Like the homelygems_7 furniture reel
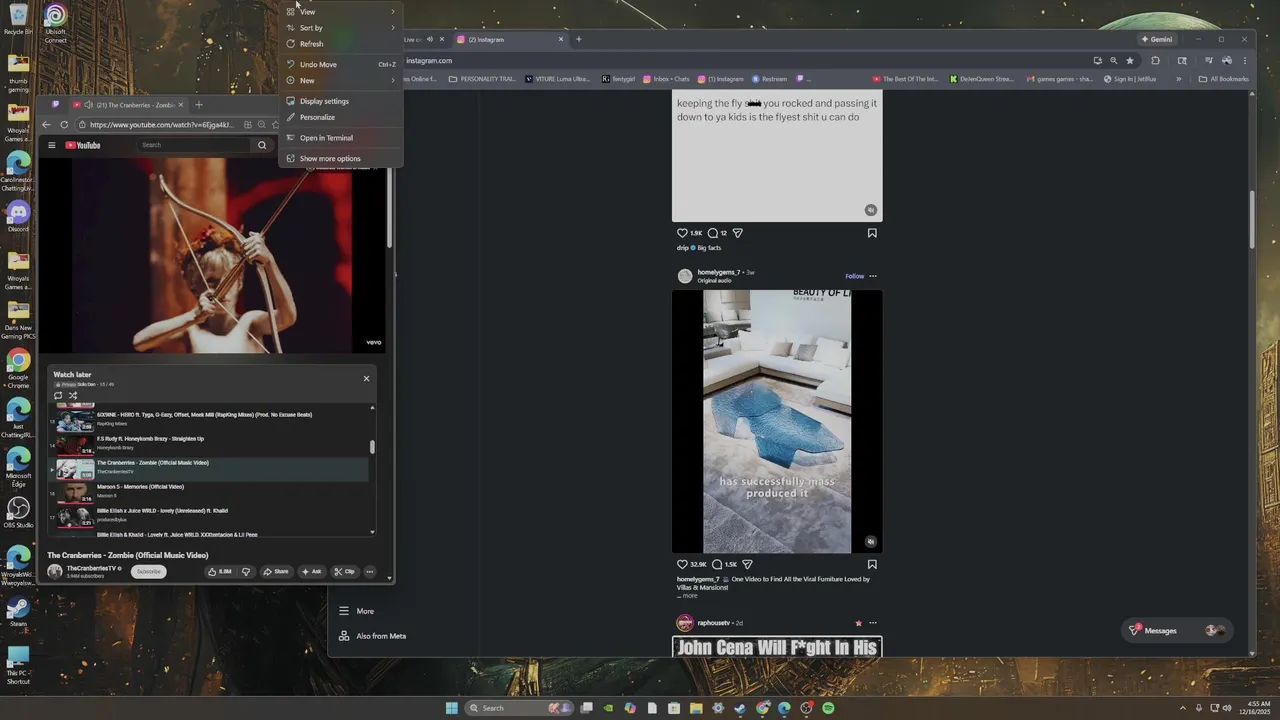This screenshot has height=720, width=1280. [x=683, y=564]
